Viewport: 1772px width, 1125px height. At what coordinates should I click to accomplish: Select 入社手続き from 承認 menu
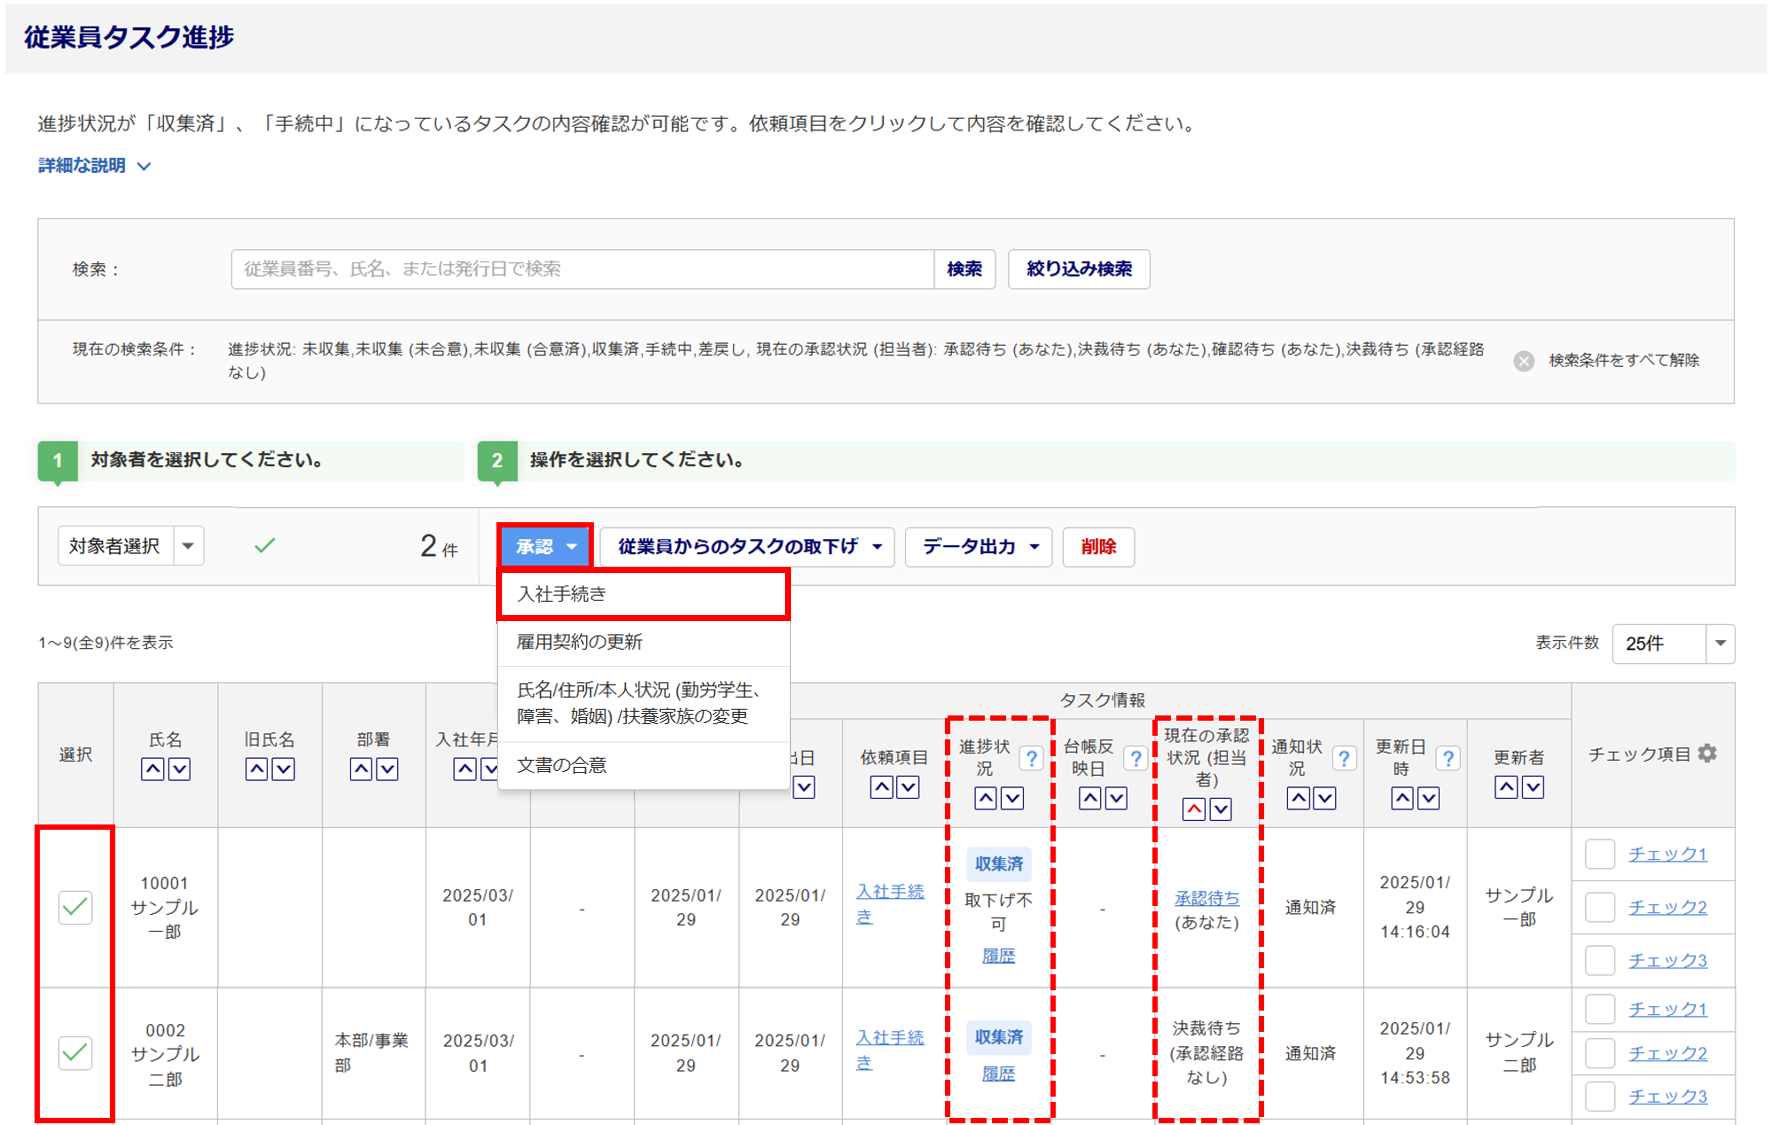click(643, 594)
